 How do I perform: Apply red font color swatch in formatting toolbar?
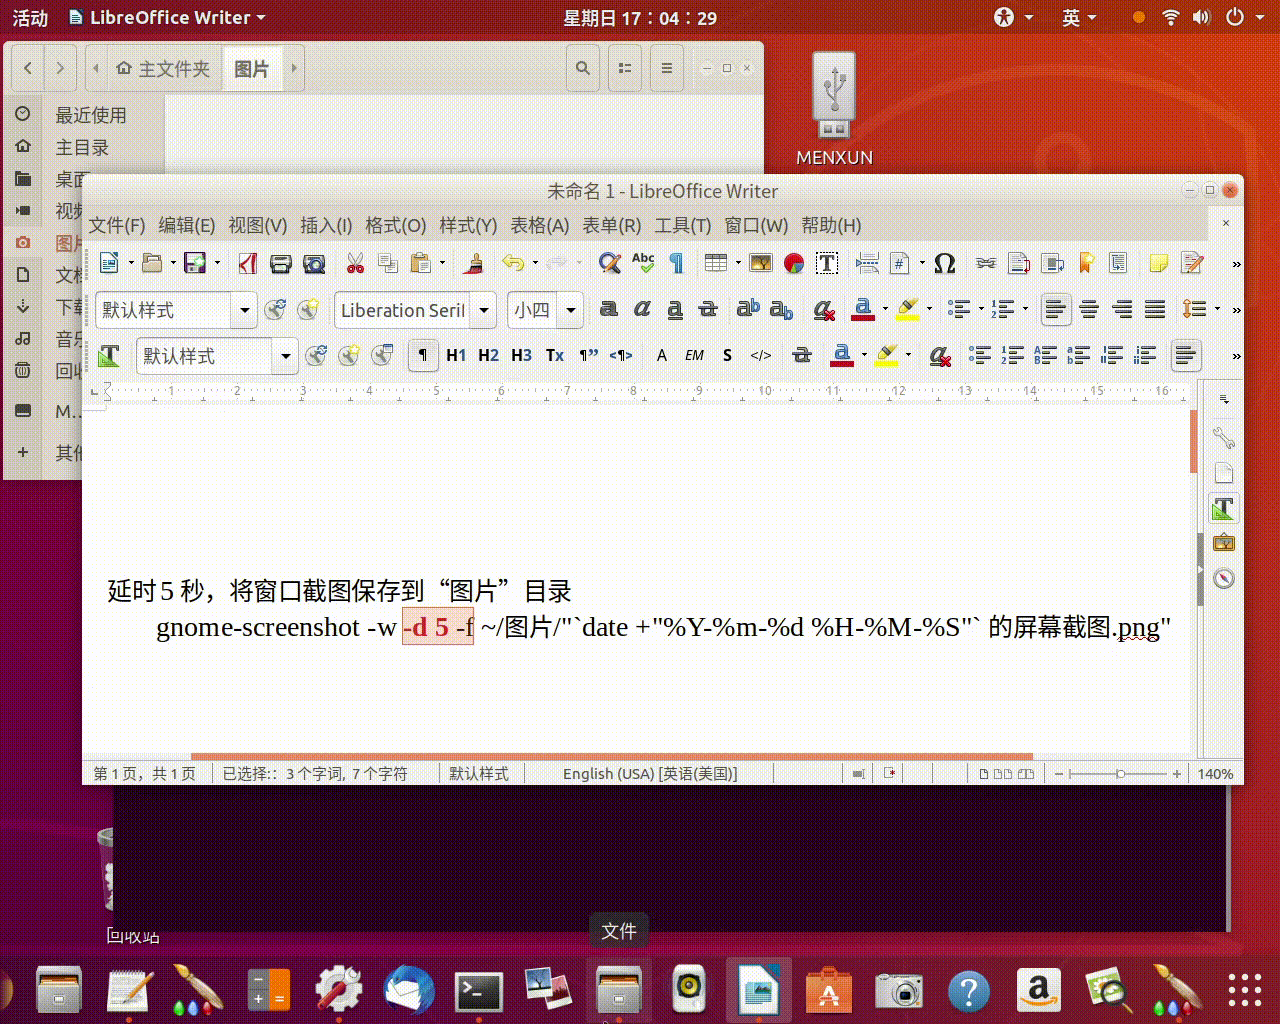click(x=862, y=310)
